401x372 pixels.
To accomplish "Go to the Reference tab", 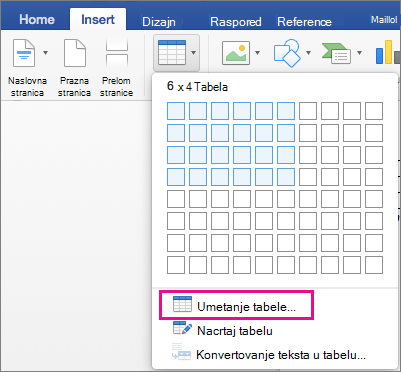I will click(x=304, y=22).
